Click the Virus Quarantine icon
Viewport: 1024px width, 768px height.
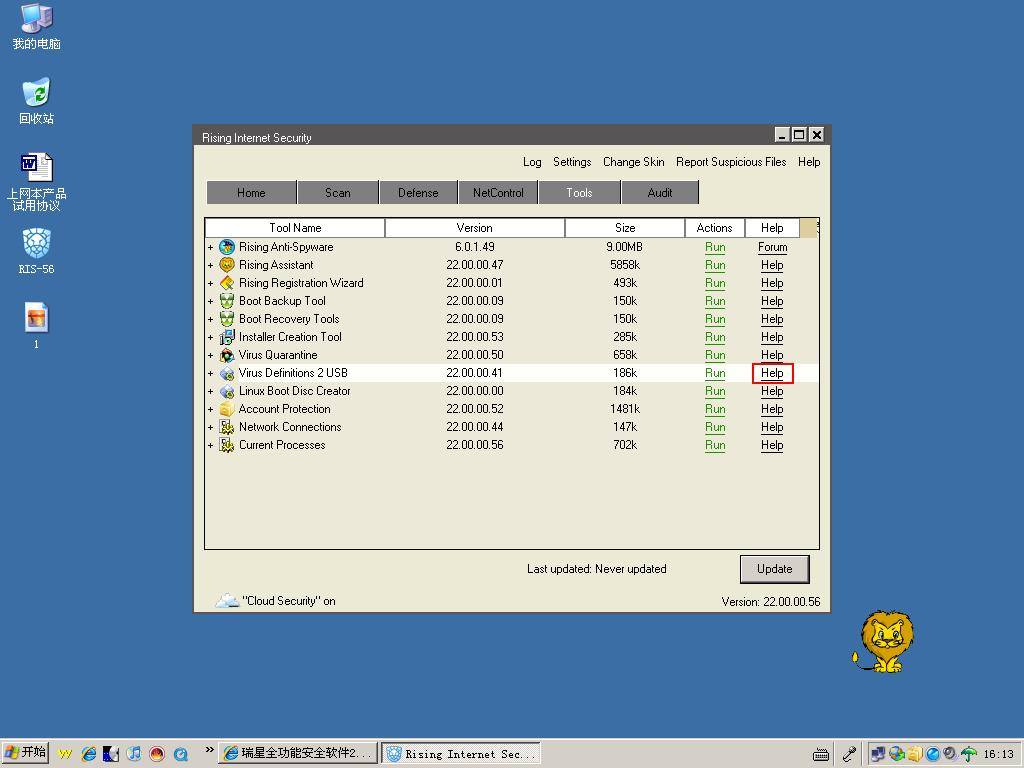(227, 355)
